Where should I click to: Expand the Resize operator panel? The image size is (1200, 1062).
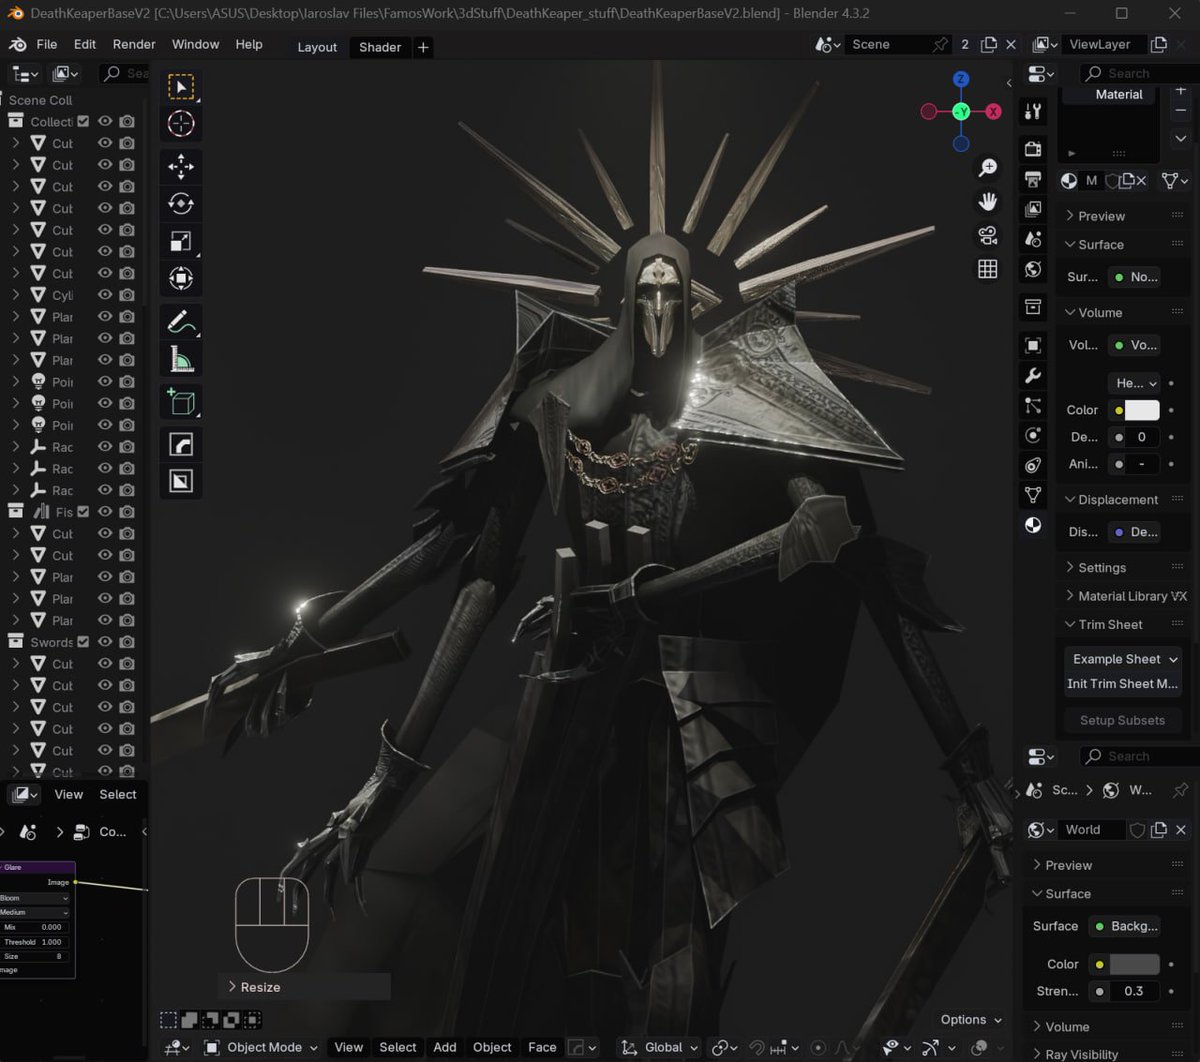click(255, 987)
